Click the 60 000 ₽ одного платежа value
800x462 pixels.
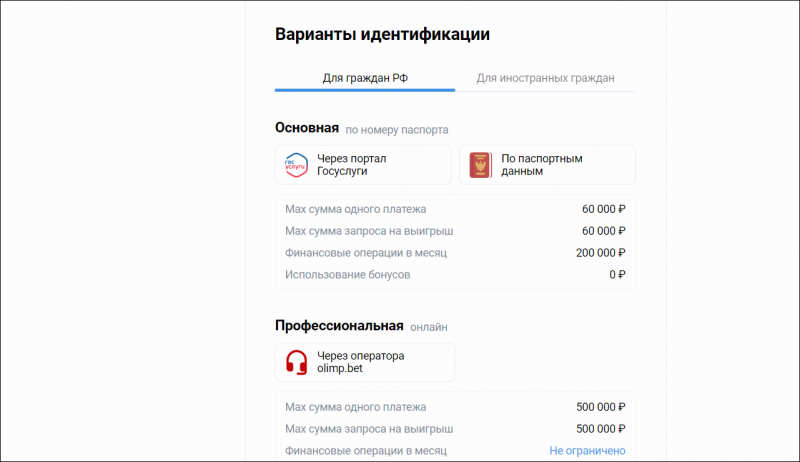(604, 209)
